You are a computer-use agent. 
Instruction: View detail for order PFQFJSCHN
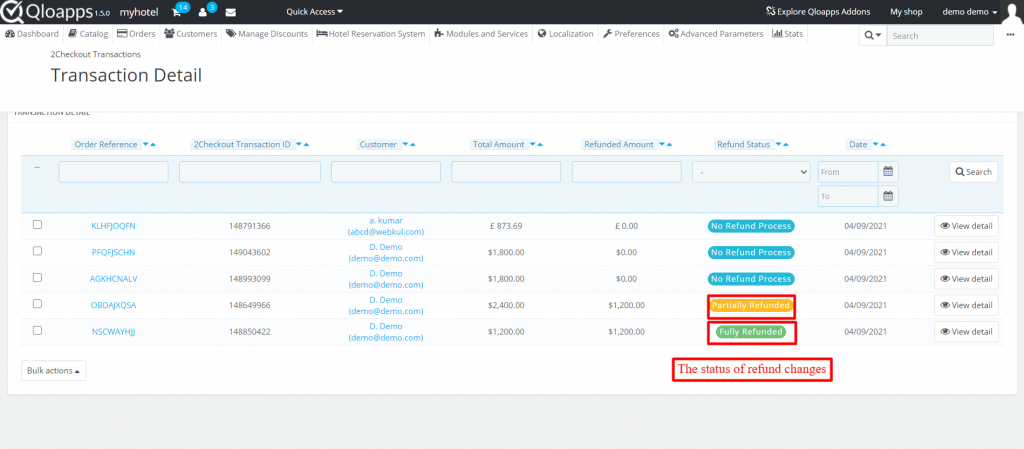(966, 252)
